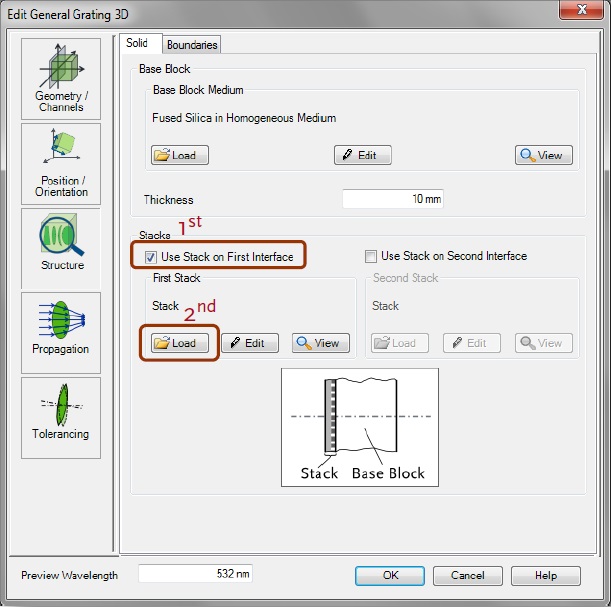Click the disabled Second Stack Load button
Viewport: 611px width, 607px height.
pos(400,343)
